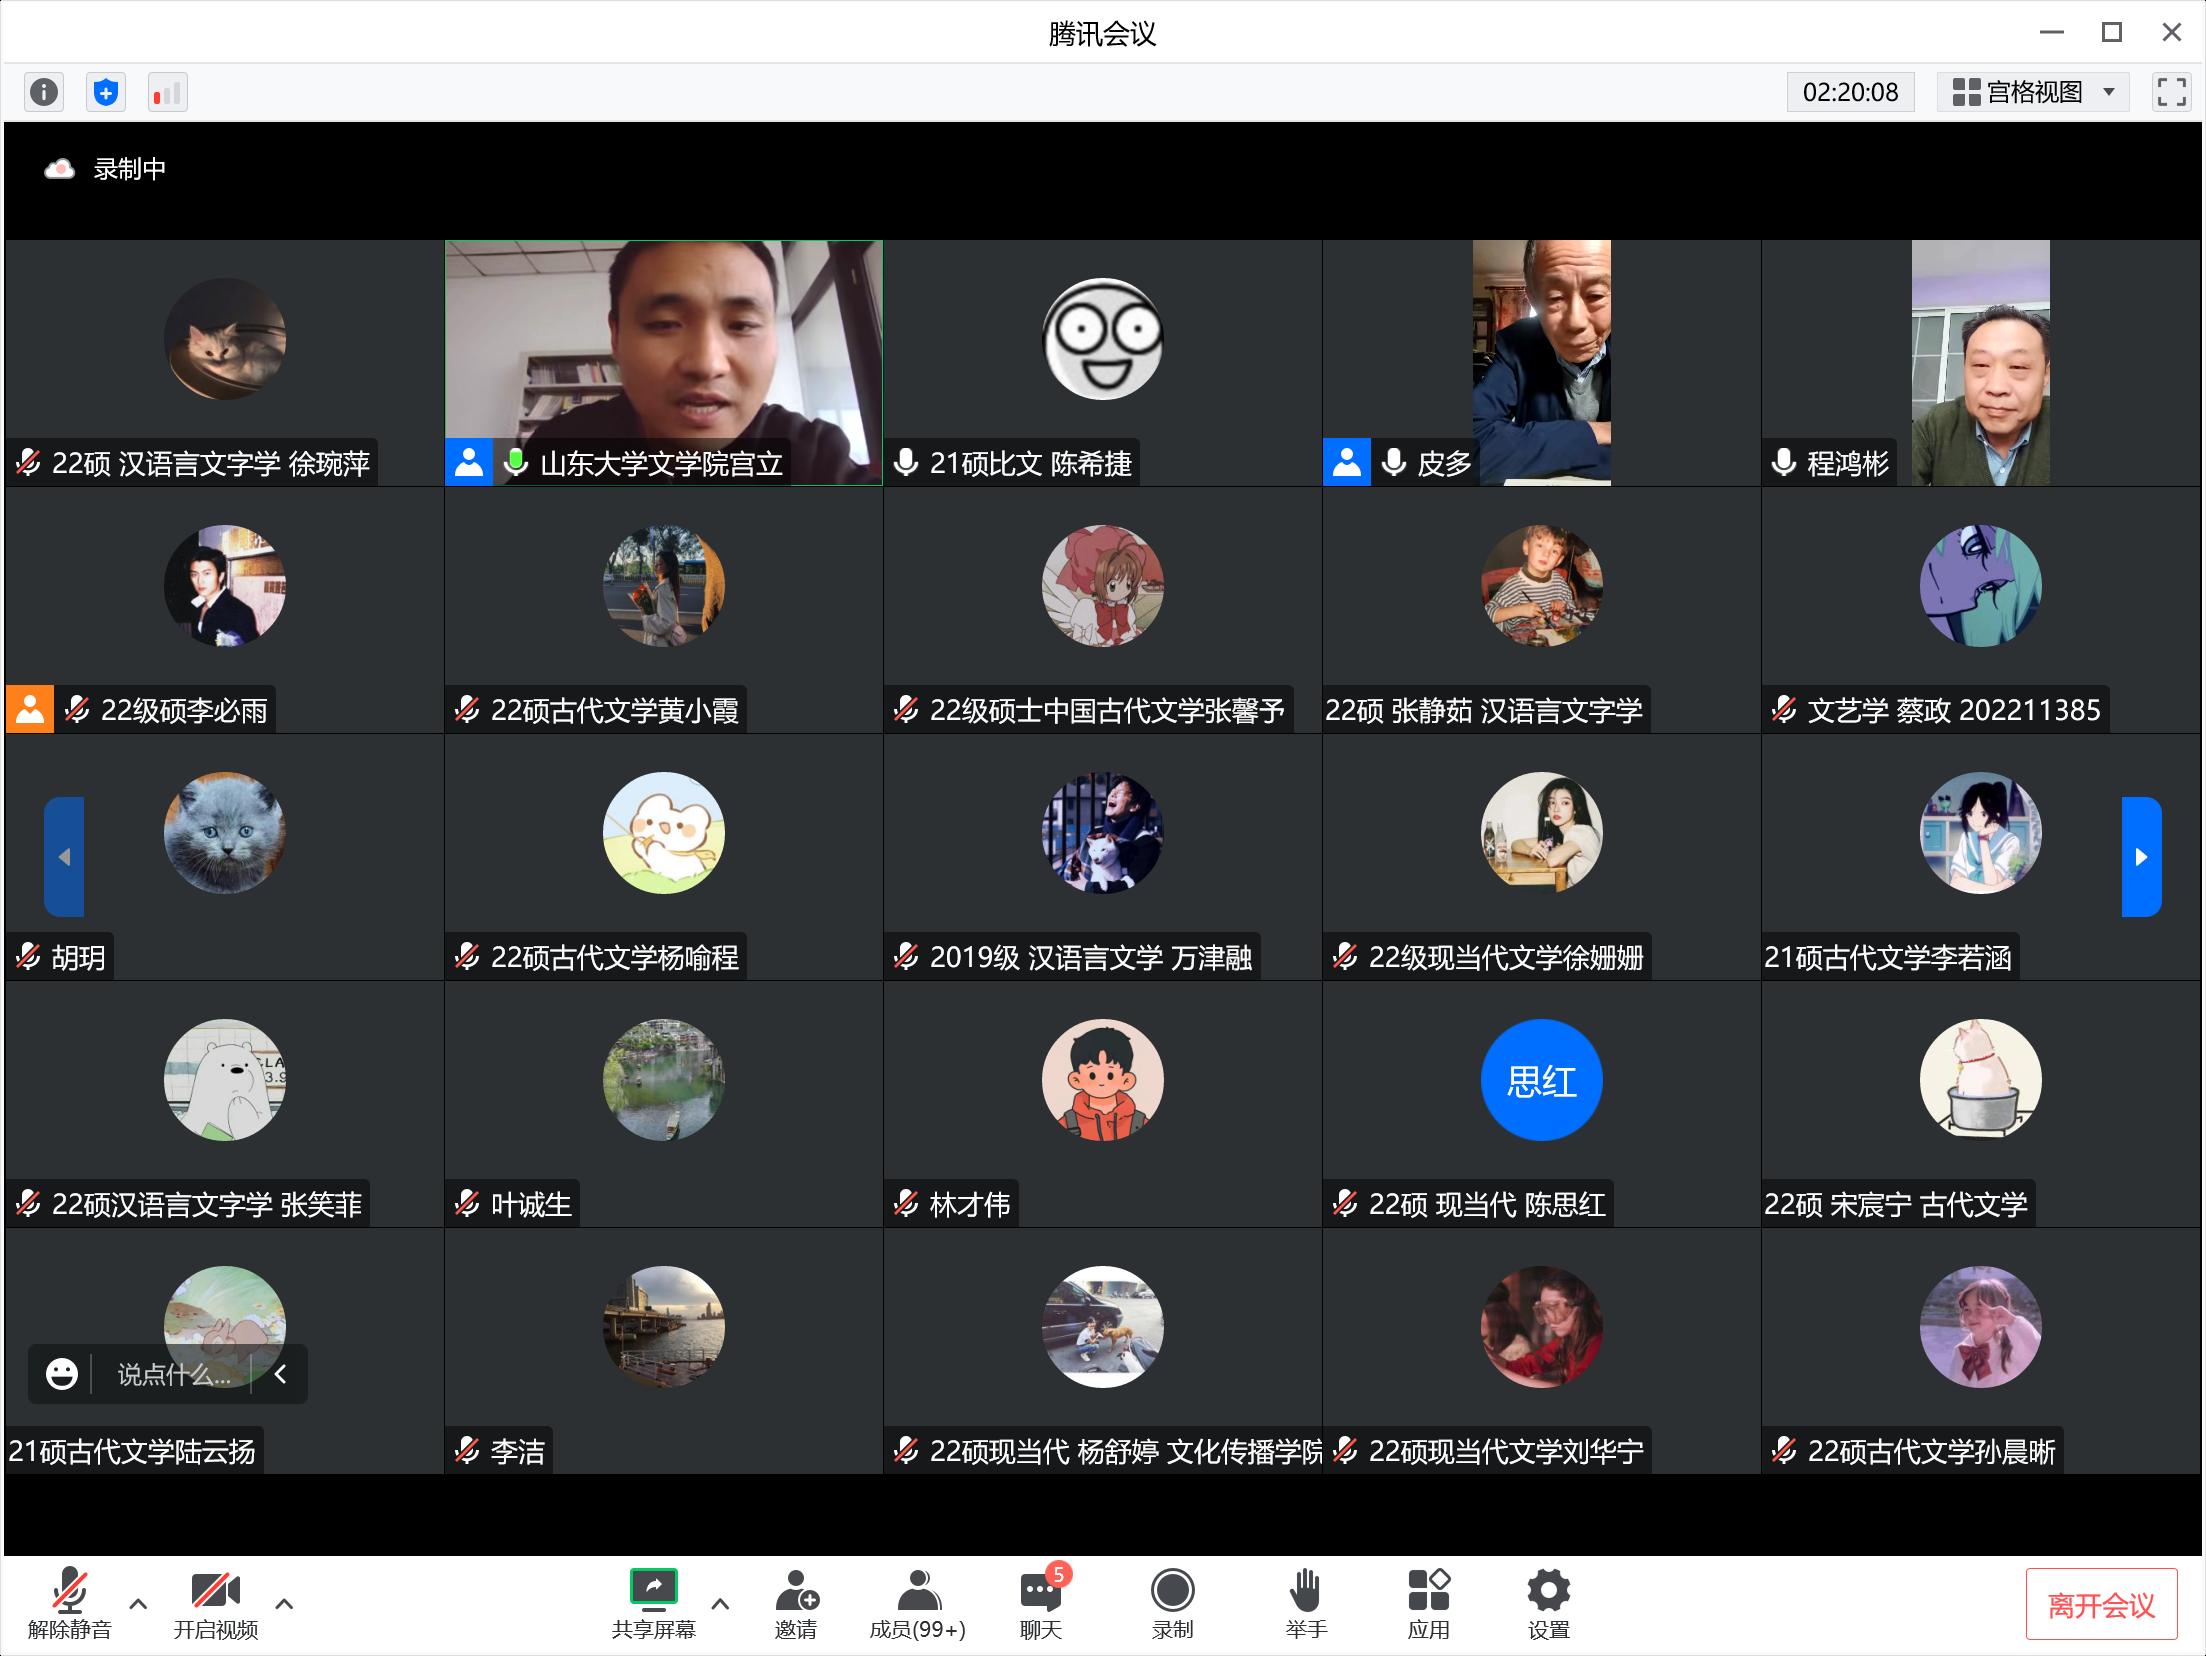Check the network signal status icon

pos(167,93)
